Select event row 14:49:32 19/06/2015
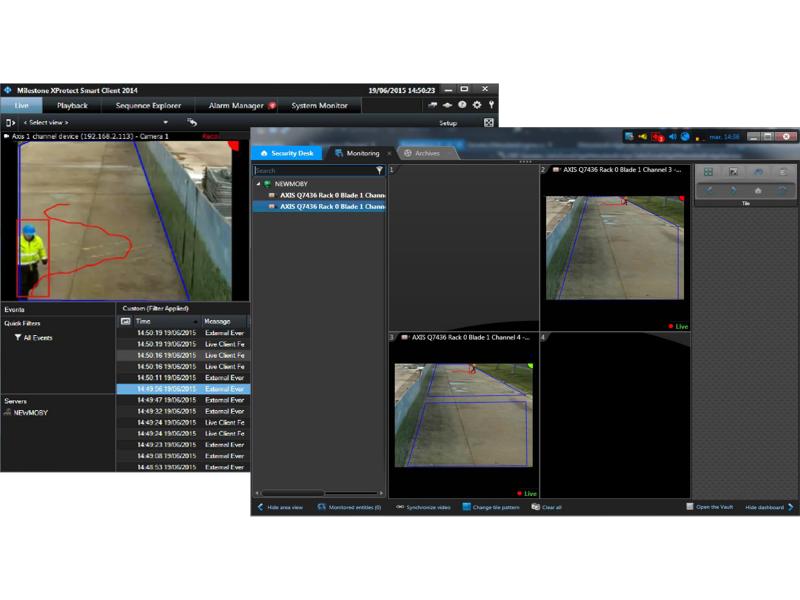Screen dimensions: 800x600 point(183,411)
